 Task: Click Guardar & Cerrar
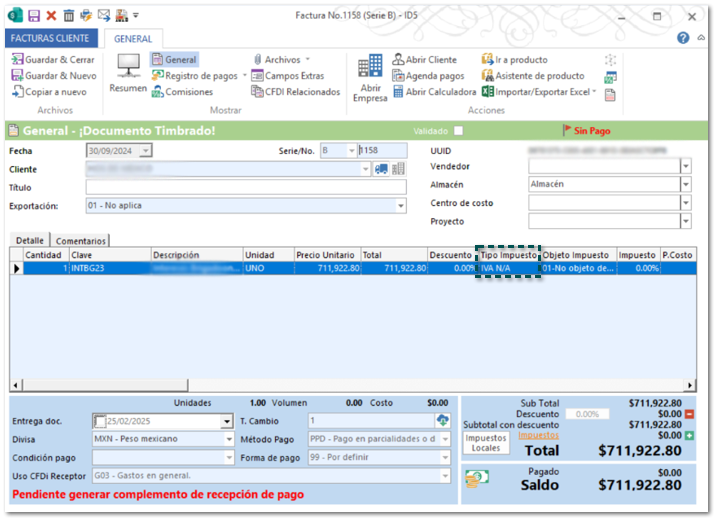click(54, 60)
